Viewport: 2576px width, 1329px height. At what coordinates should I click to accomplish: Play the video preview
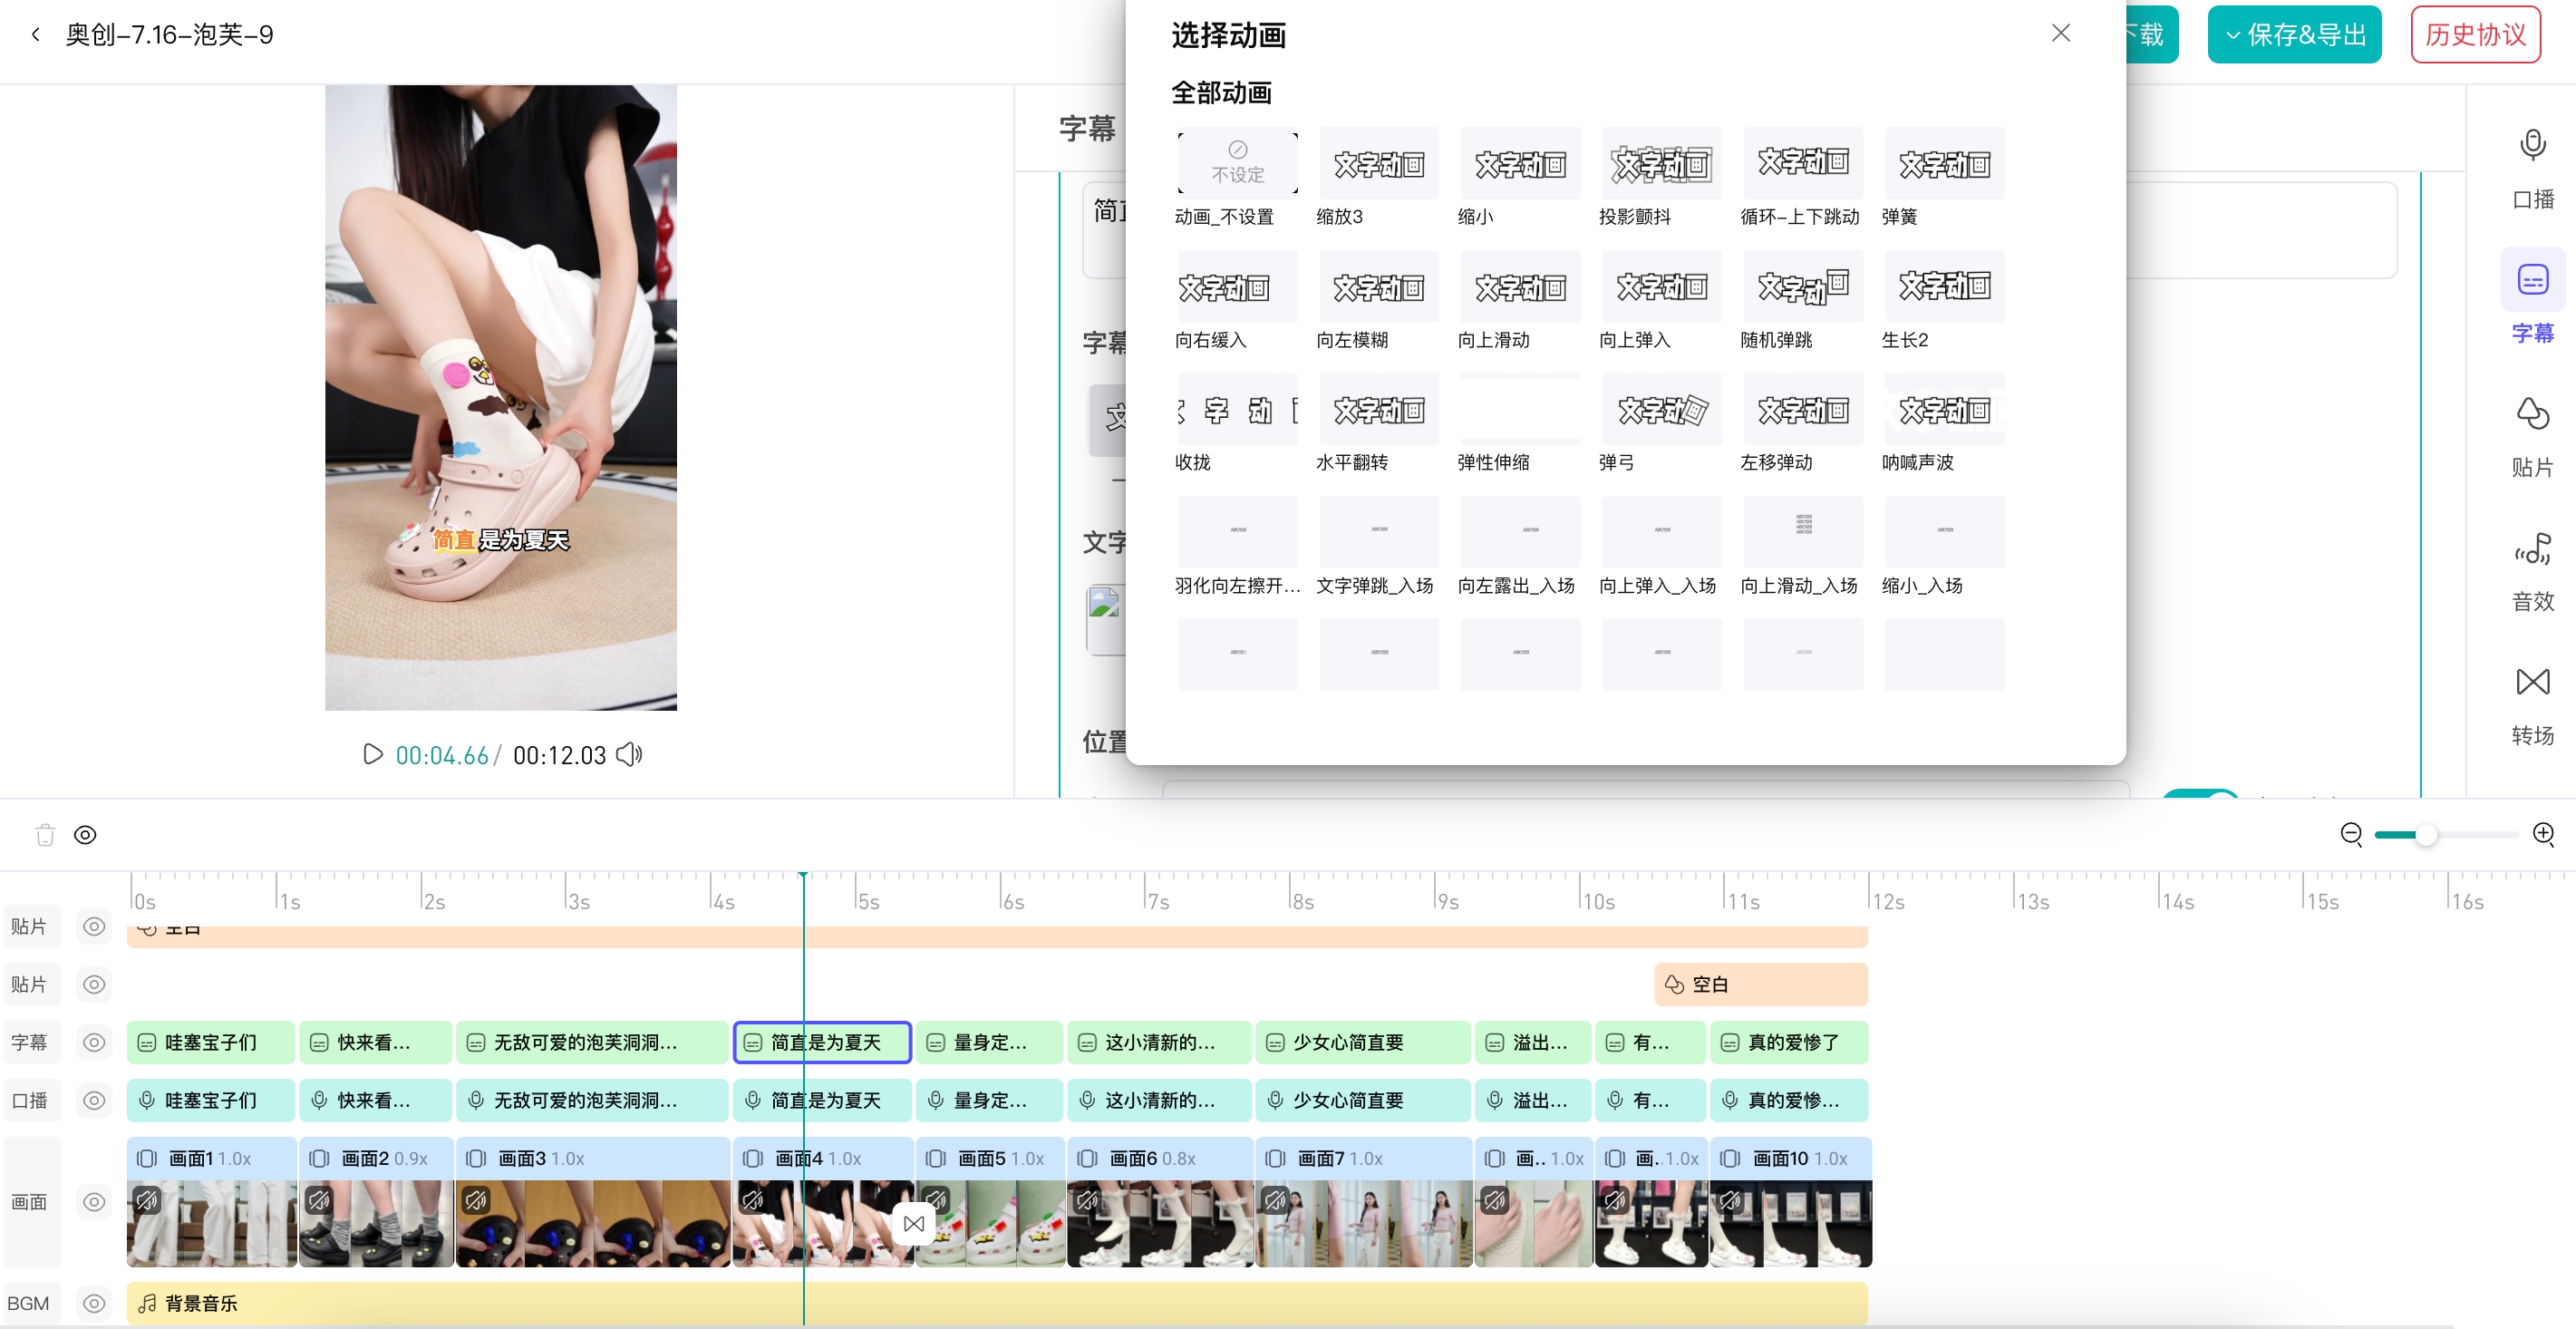point(372,754)
